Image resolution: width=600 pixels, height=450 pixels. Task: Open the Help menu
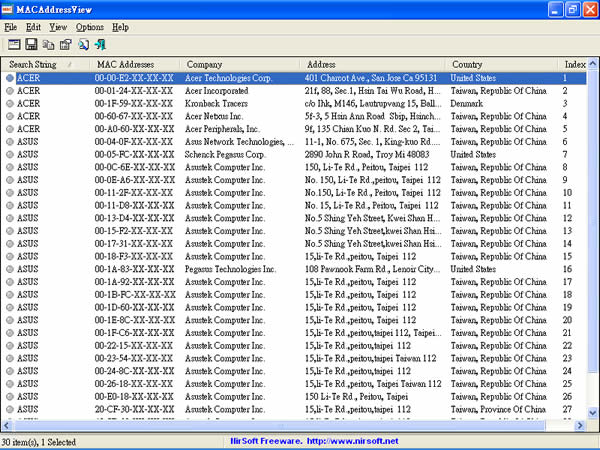coord(120,27)
